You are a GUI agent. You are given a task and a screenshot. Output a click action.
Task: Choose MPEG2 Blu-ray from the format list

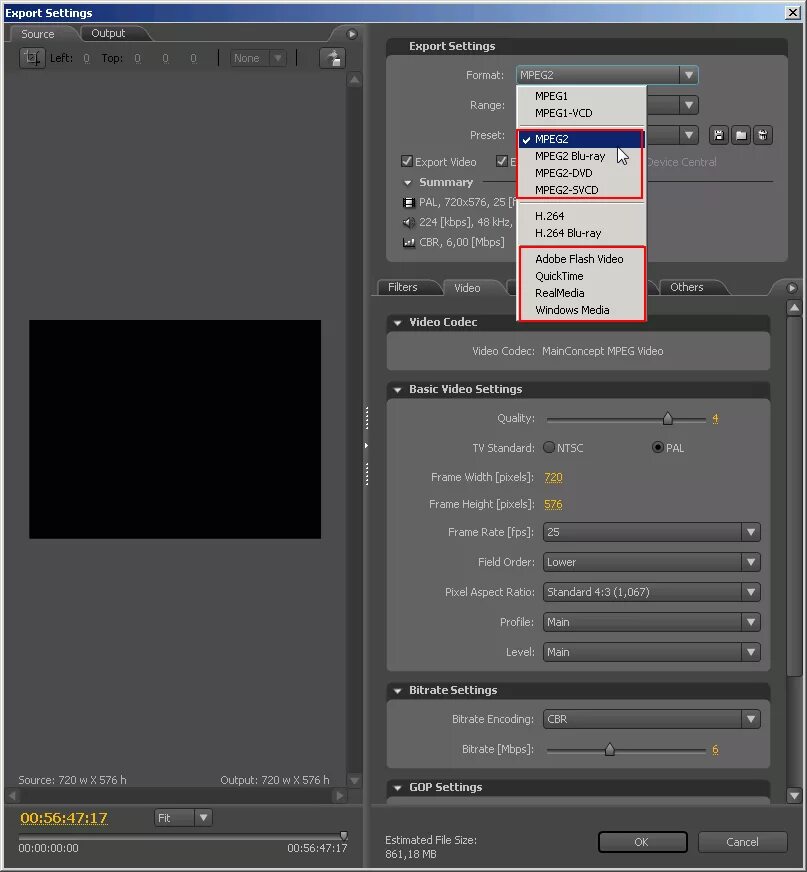(x=581, y=156)
